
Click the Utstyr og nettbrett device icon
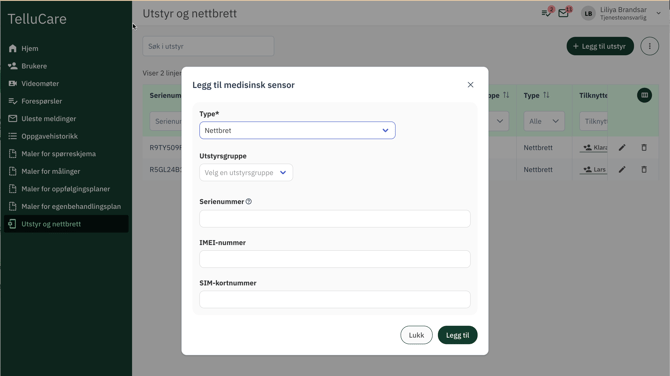[12, 224]
